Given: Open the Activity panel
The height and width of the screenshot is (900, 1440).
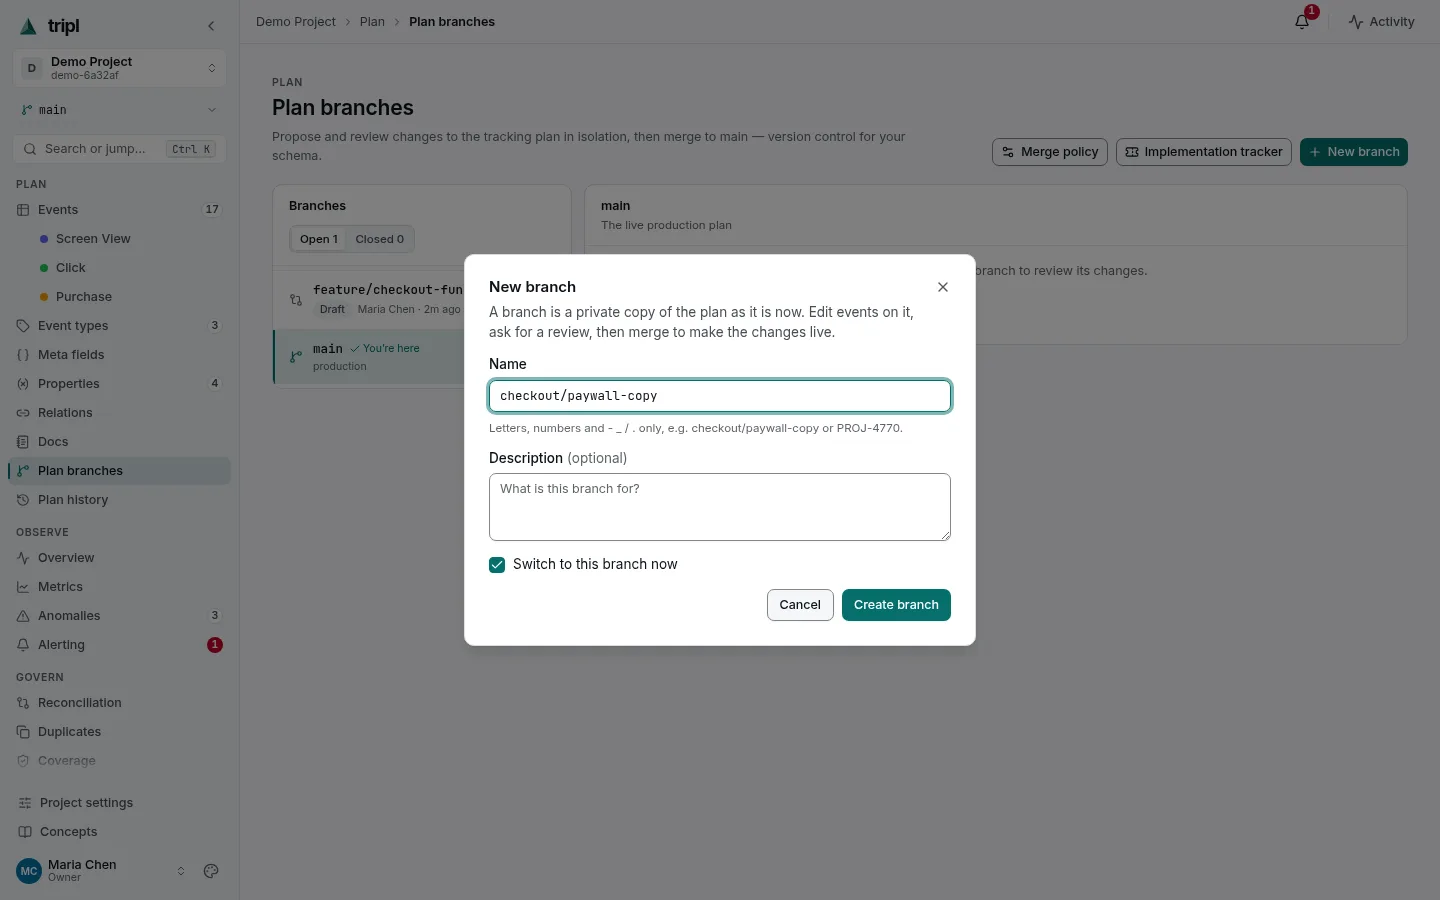Looking at the screenshot, I should (1381, 22).
